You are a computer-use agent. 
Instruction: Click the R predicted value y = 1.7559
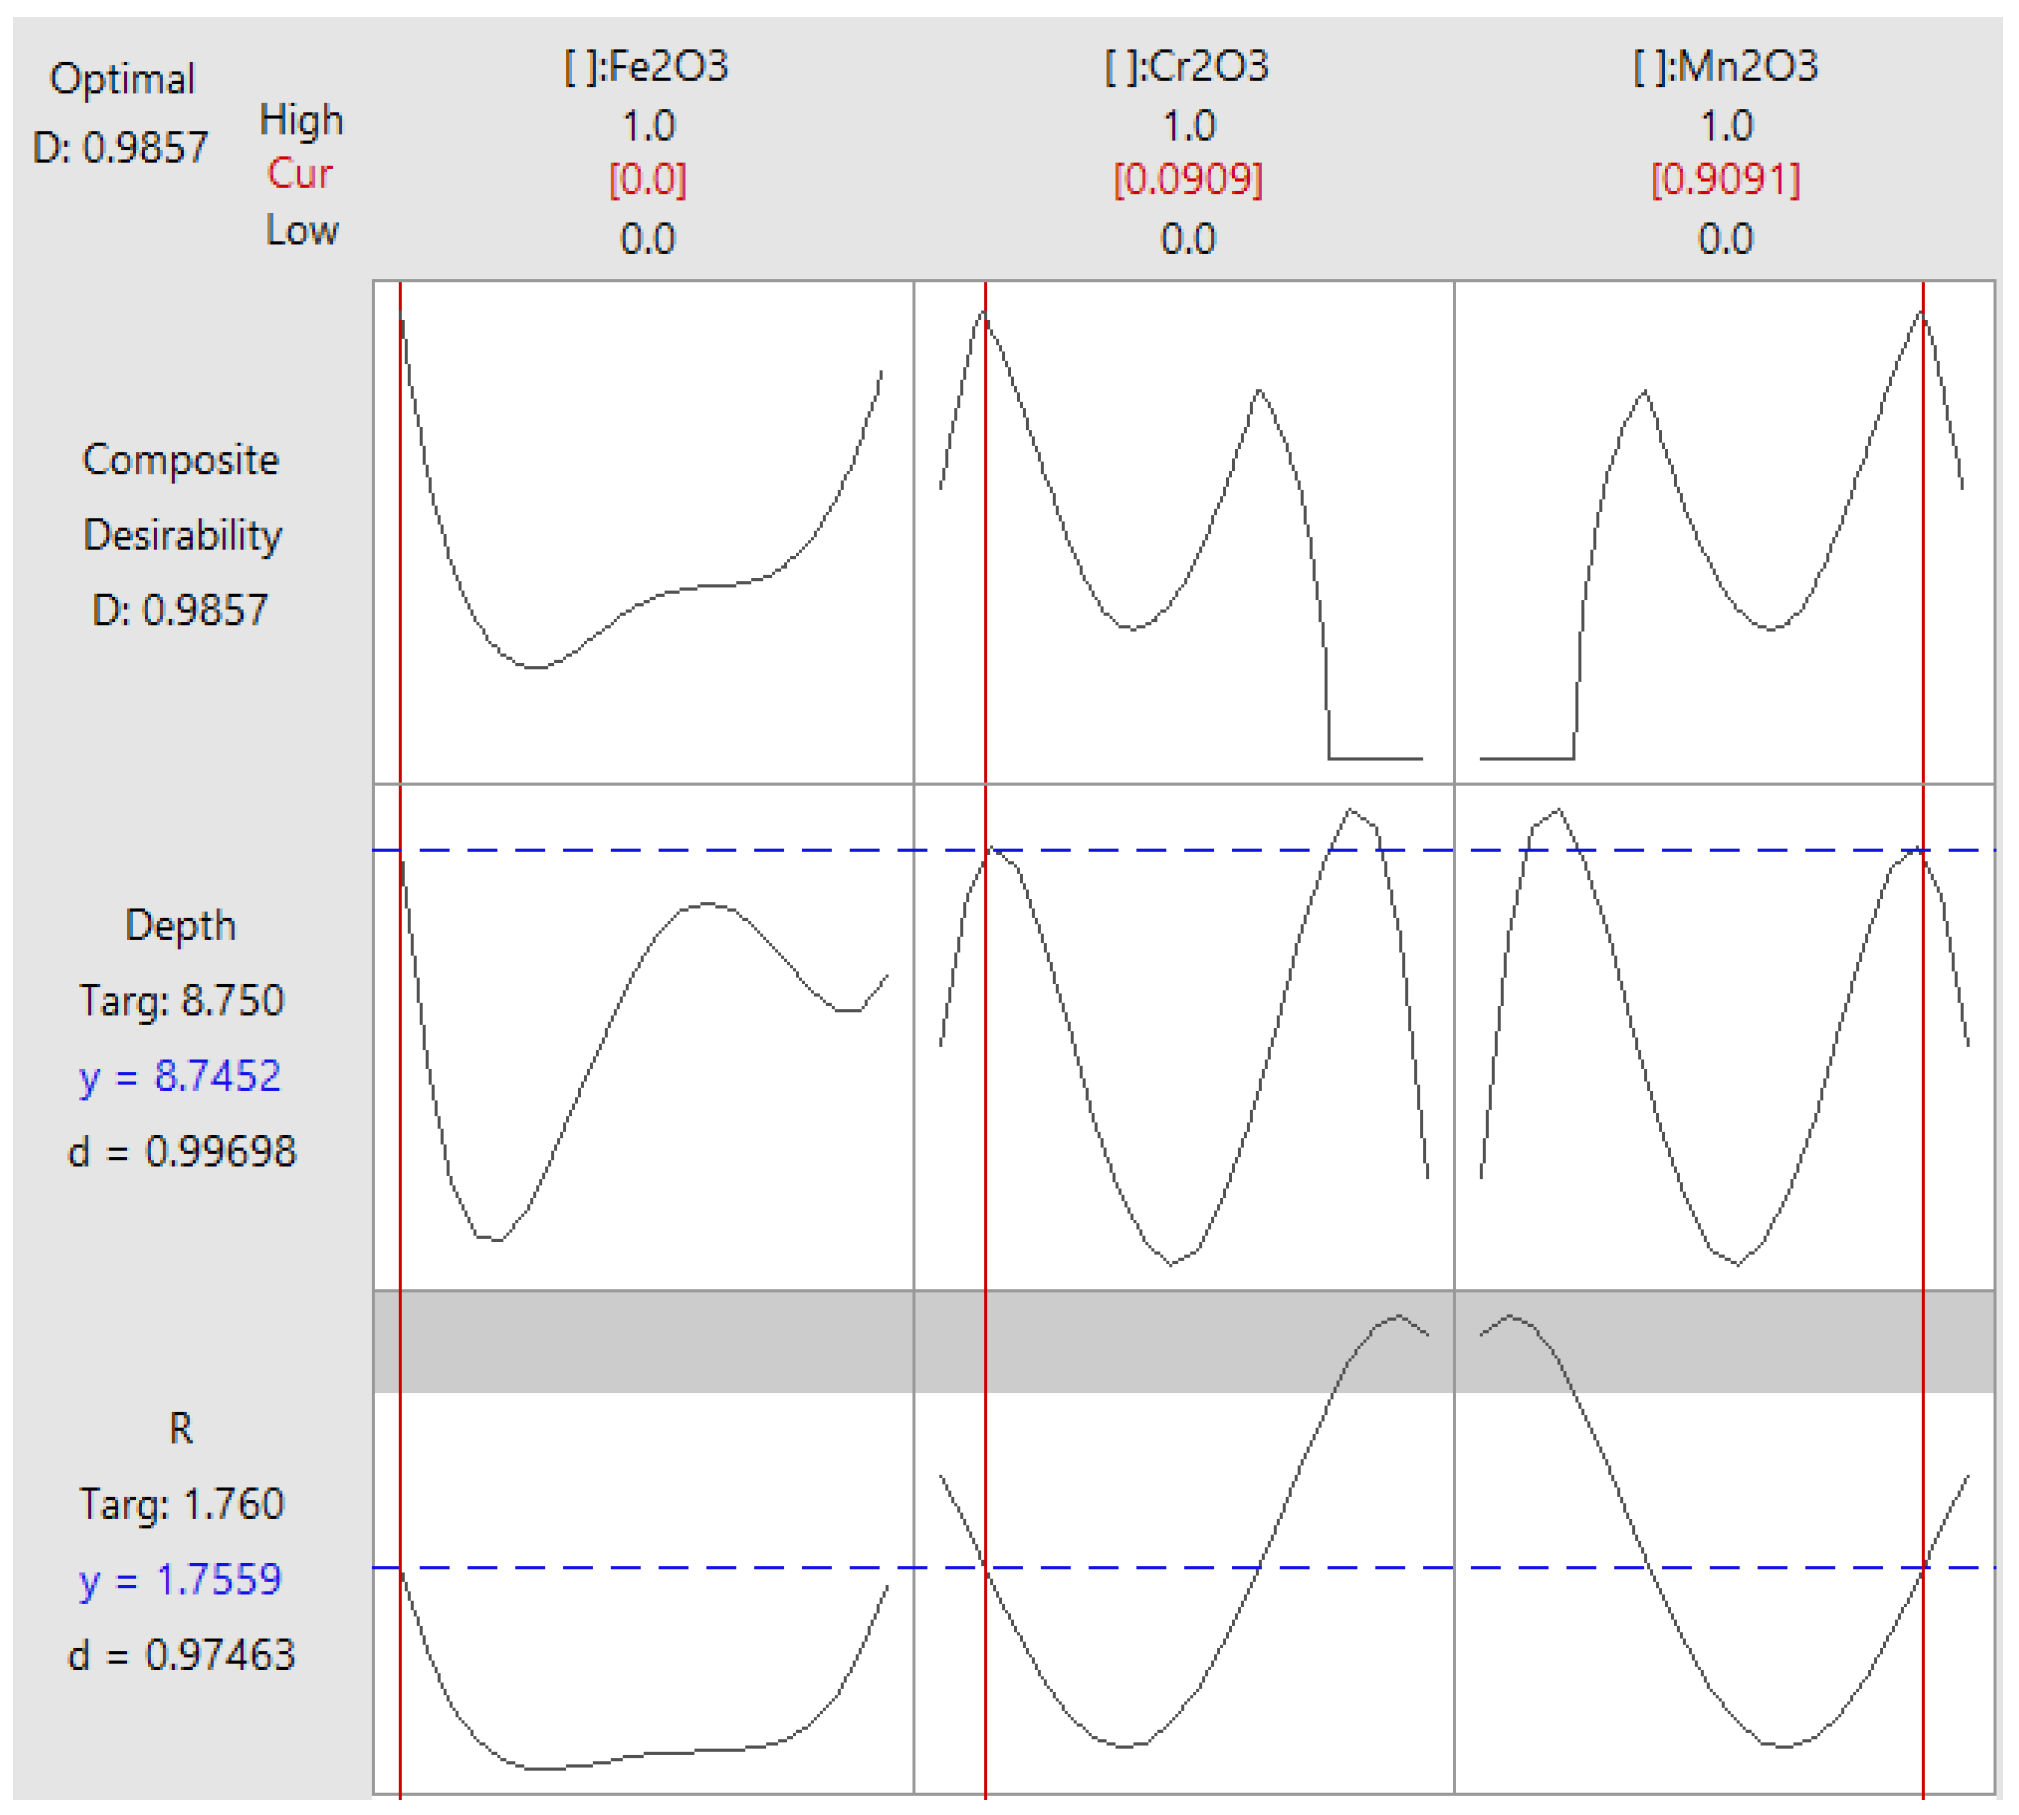click(x=181, y=1579)
